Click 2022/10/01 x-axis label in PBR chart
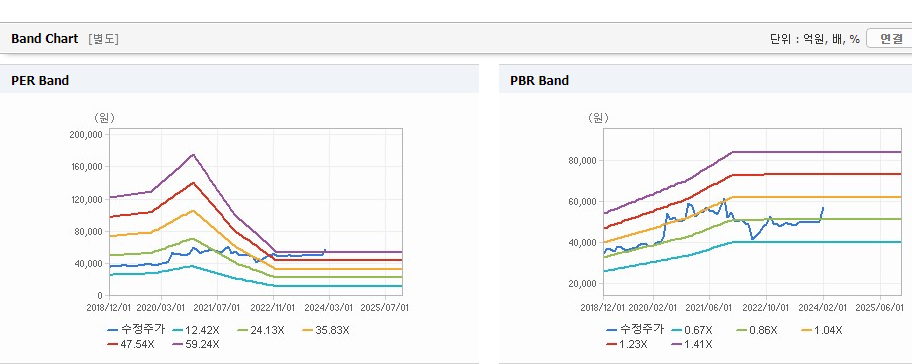Viewport: 912px width, 364px height. tap(765, 307)
